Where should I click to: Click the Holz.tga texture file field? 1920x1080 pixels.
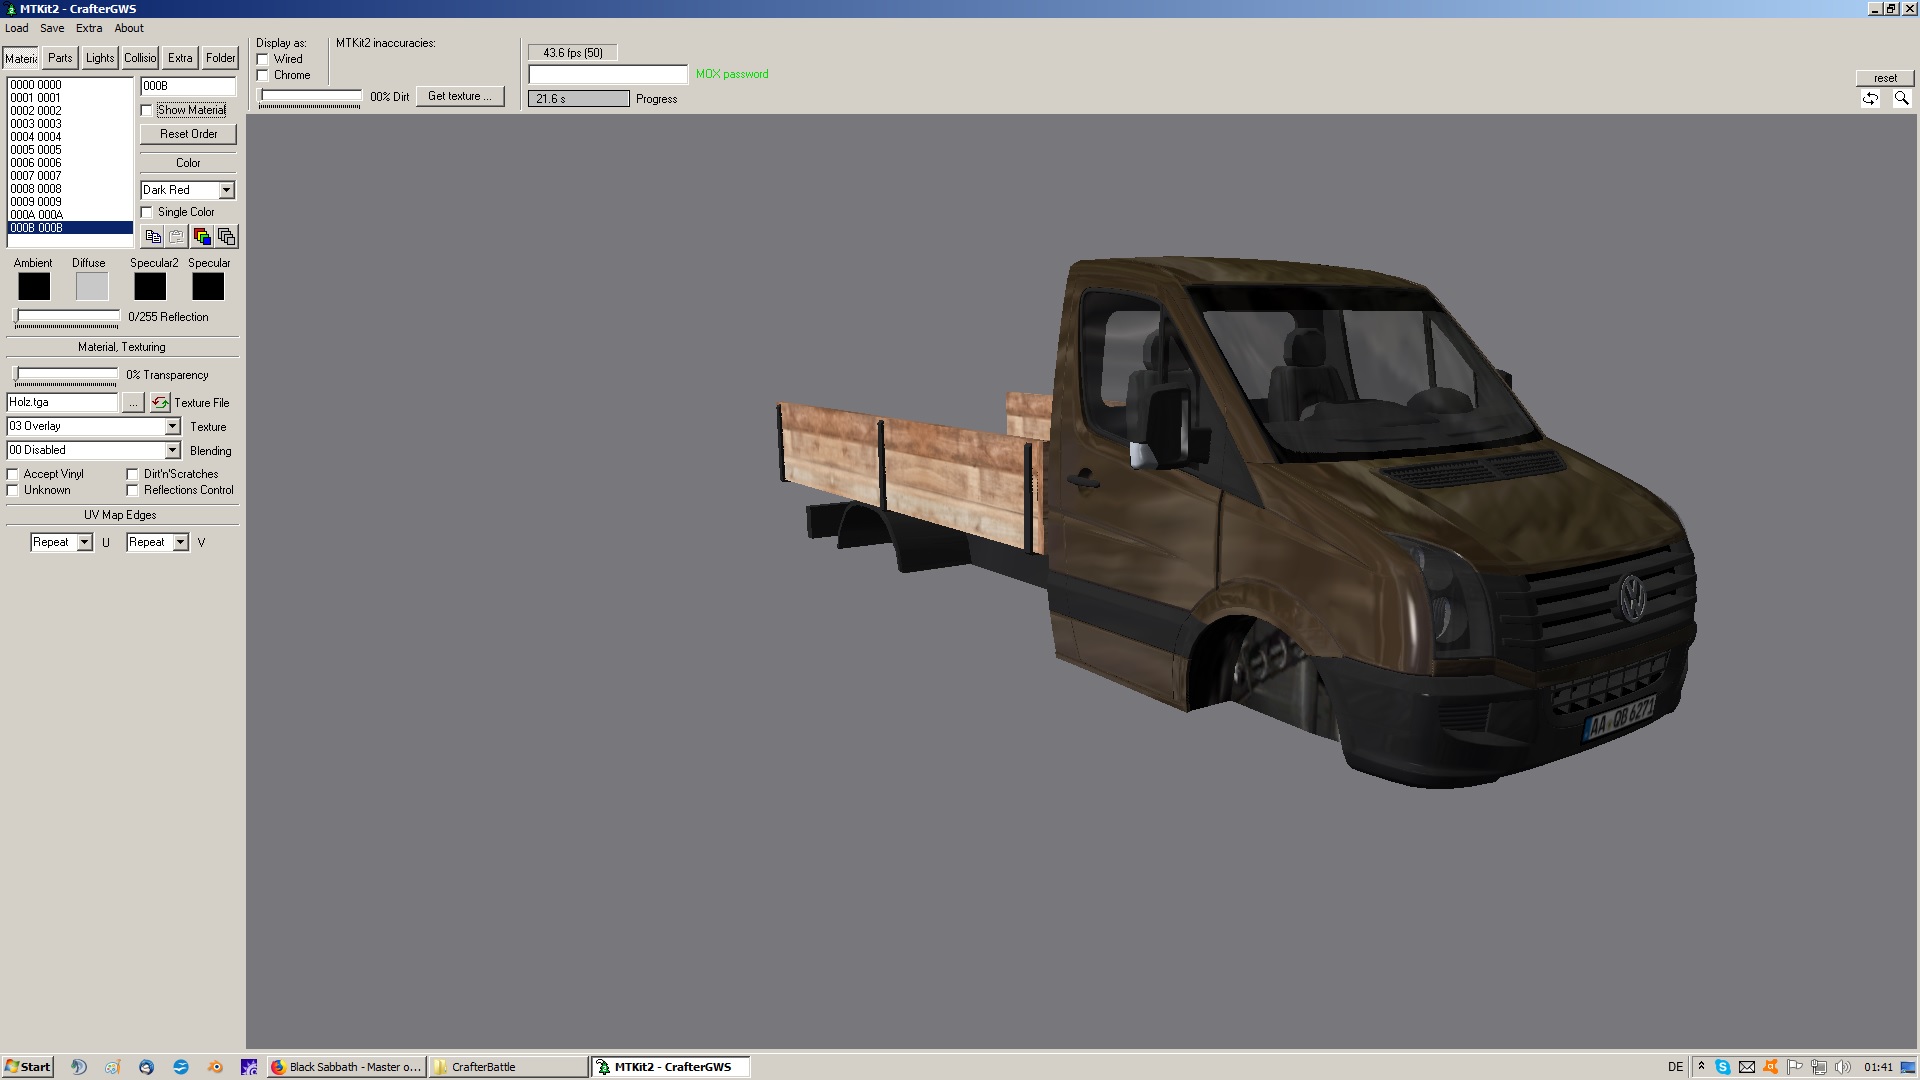tap(62, 402)
